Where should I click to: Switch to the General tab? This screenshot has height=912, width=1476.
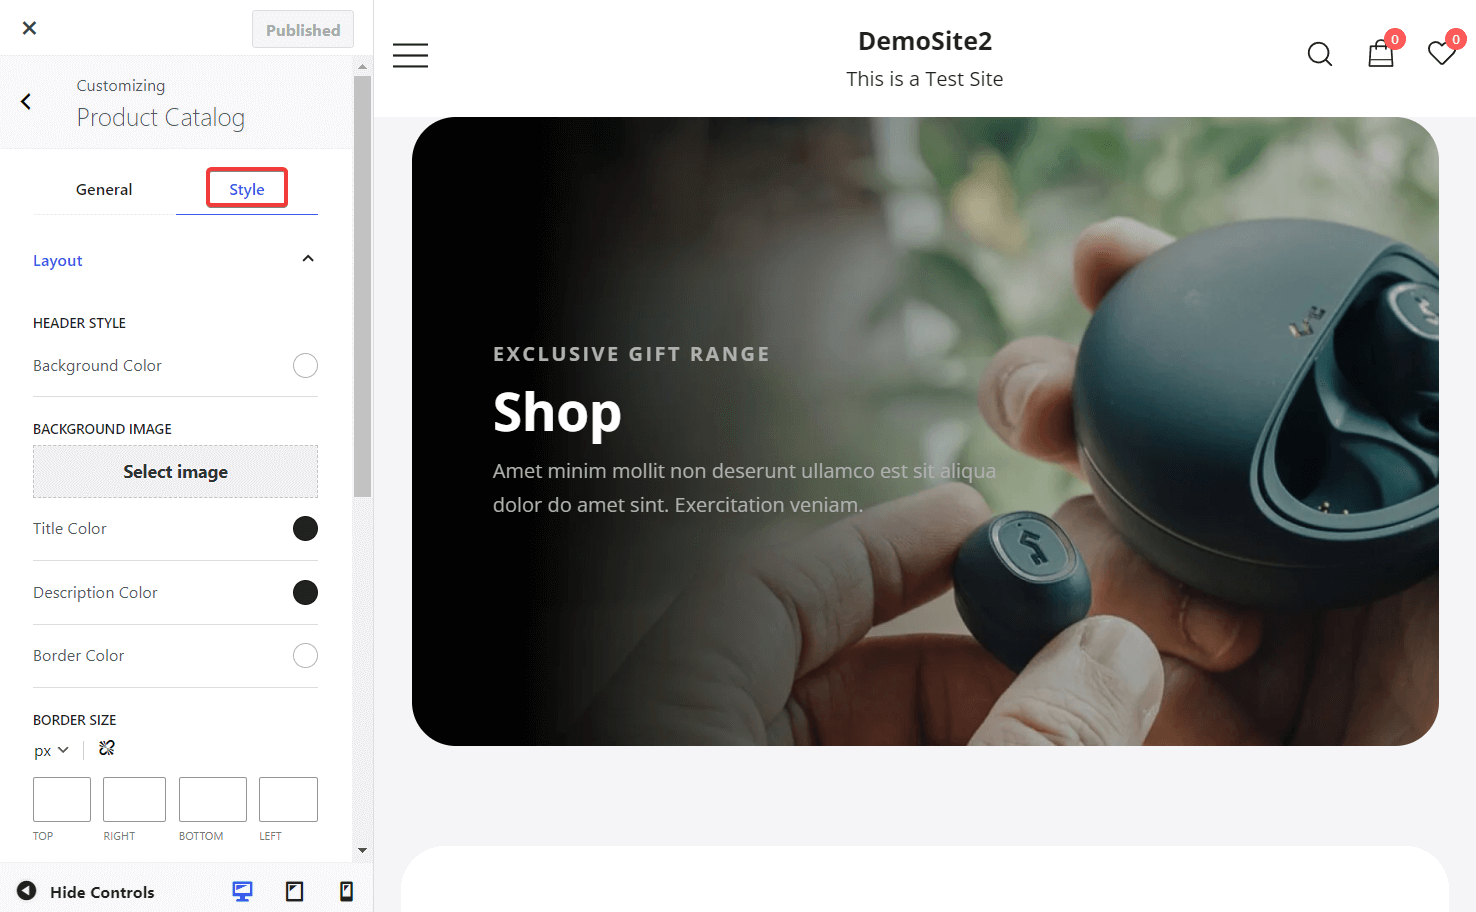[104, 189]
